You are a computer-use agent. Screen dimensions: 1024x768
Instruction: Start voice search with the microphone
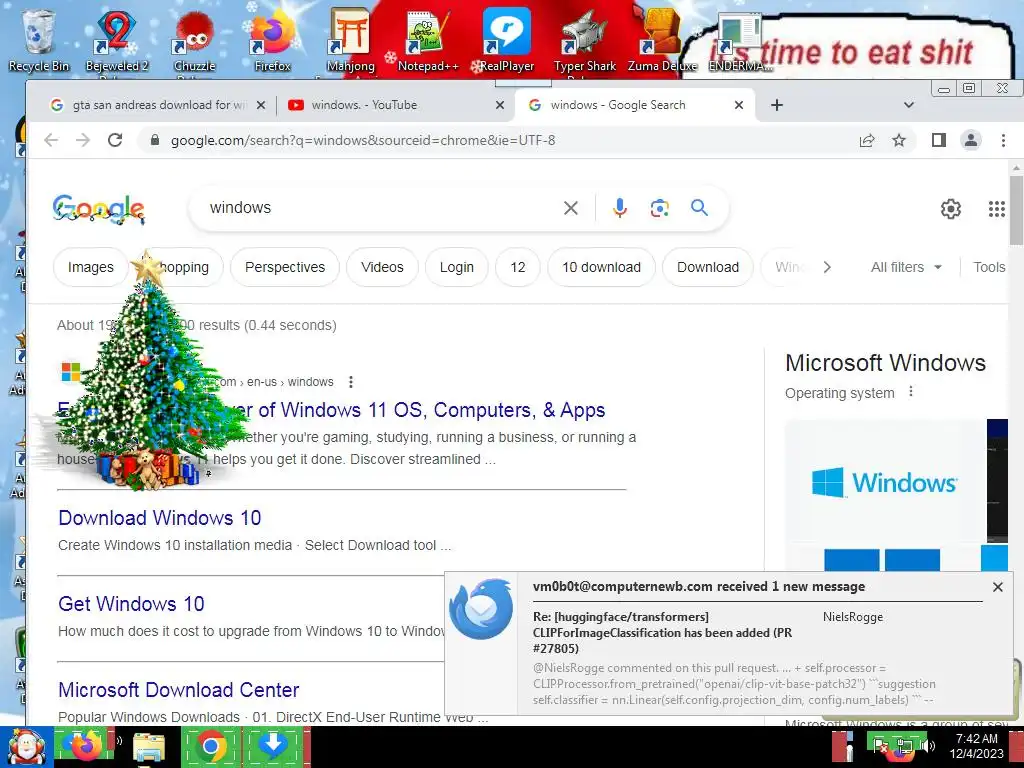(620, 208)
